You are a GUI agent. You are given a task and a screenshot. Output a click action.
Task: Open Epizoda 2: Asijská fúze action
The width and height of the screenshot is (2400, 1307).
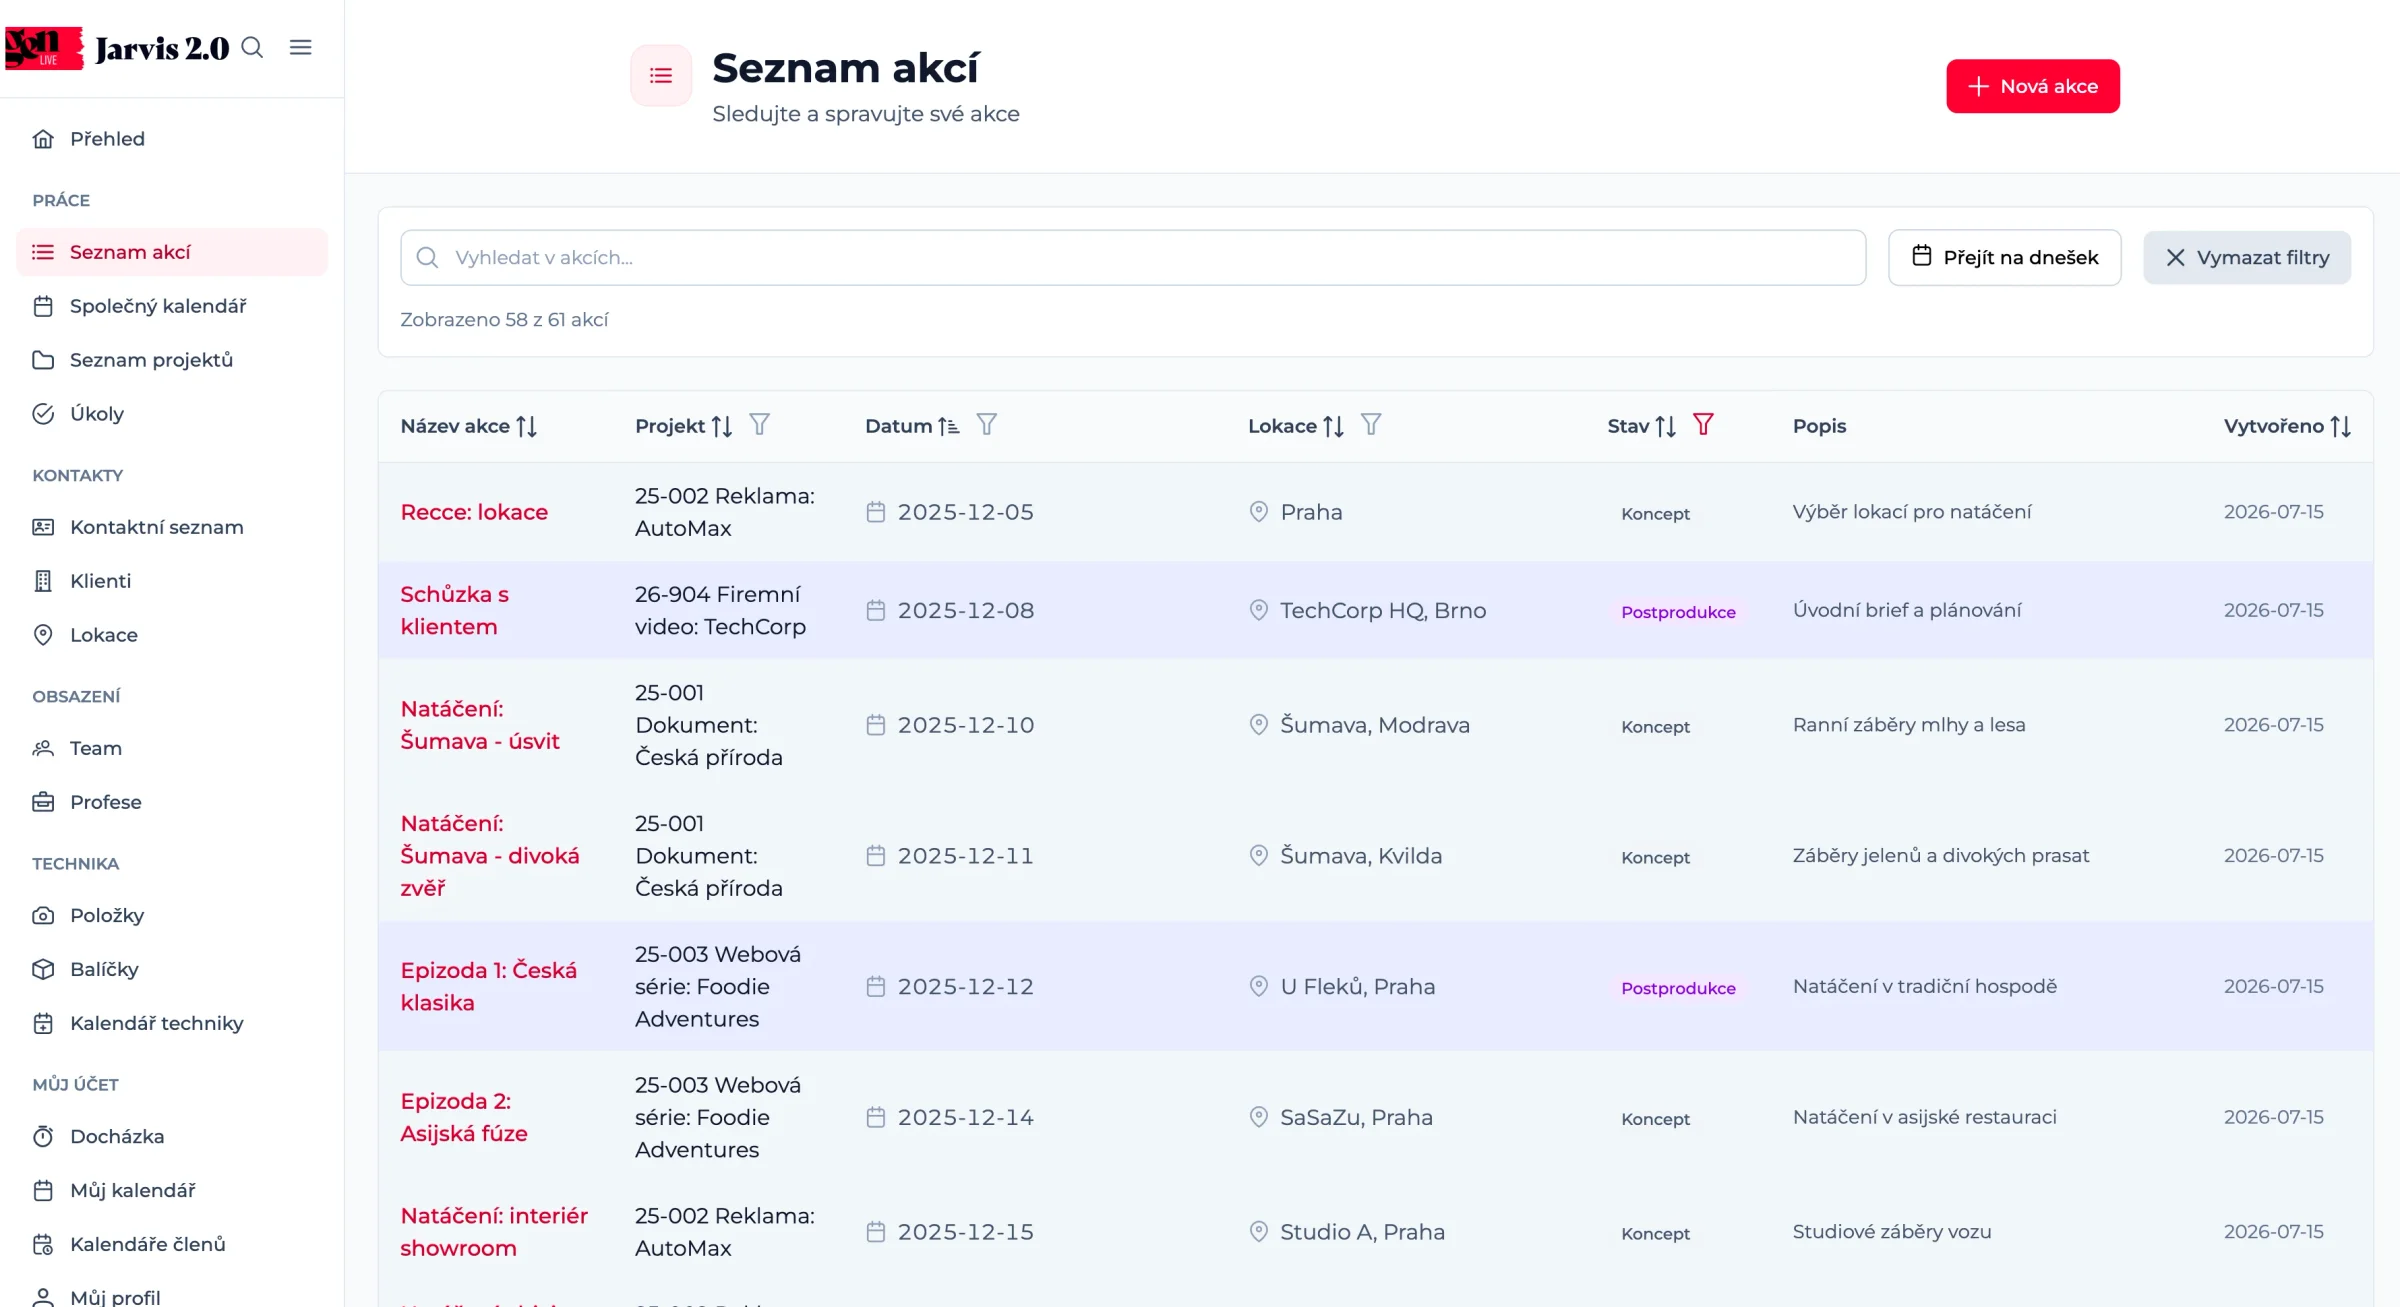[x=464, y=1117]
